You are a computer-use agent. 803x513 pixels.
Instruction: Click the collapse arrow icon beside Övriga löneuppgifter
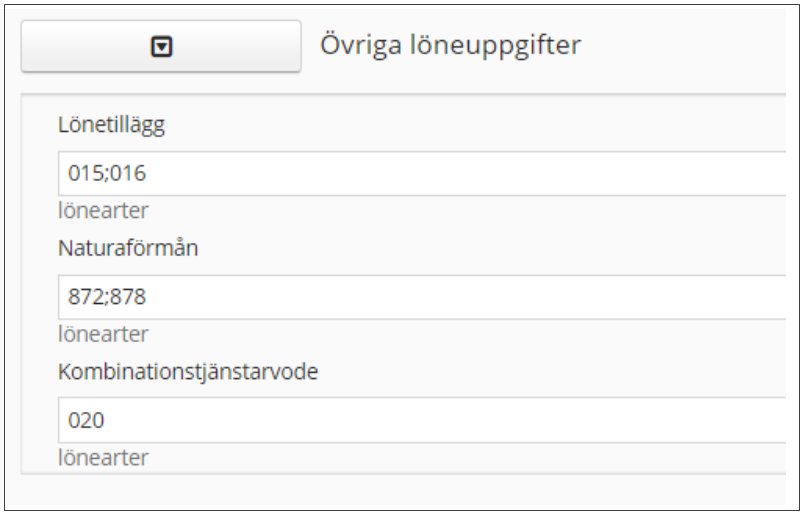(x=161, y=47)
